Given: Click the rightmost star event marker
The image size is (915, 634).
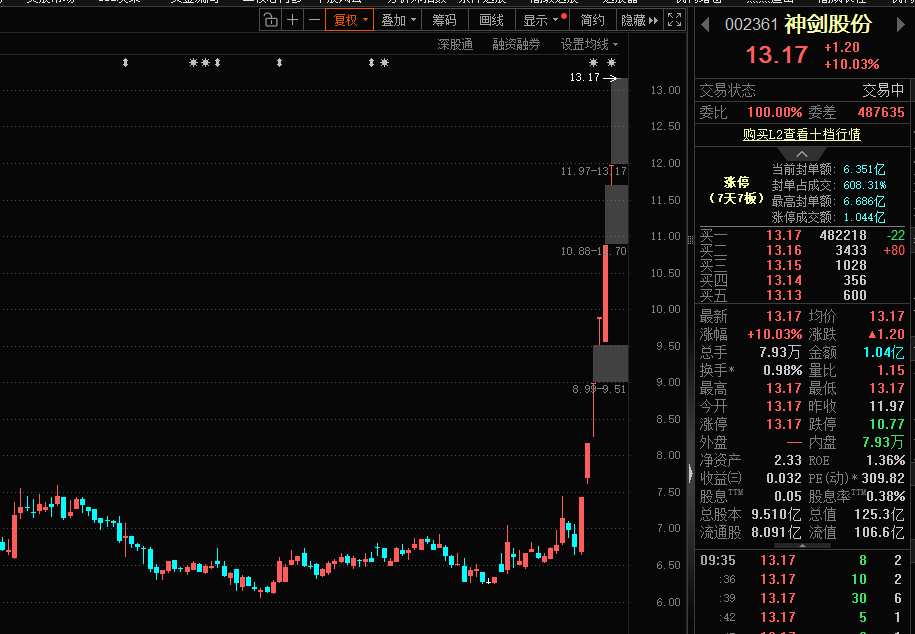Looking at the screenshot, I should tap(611, 63).
